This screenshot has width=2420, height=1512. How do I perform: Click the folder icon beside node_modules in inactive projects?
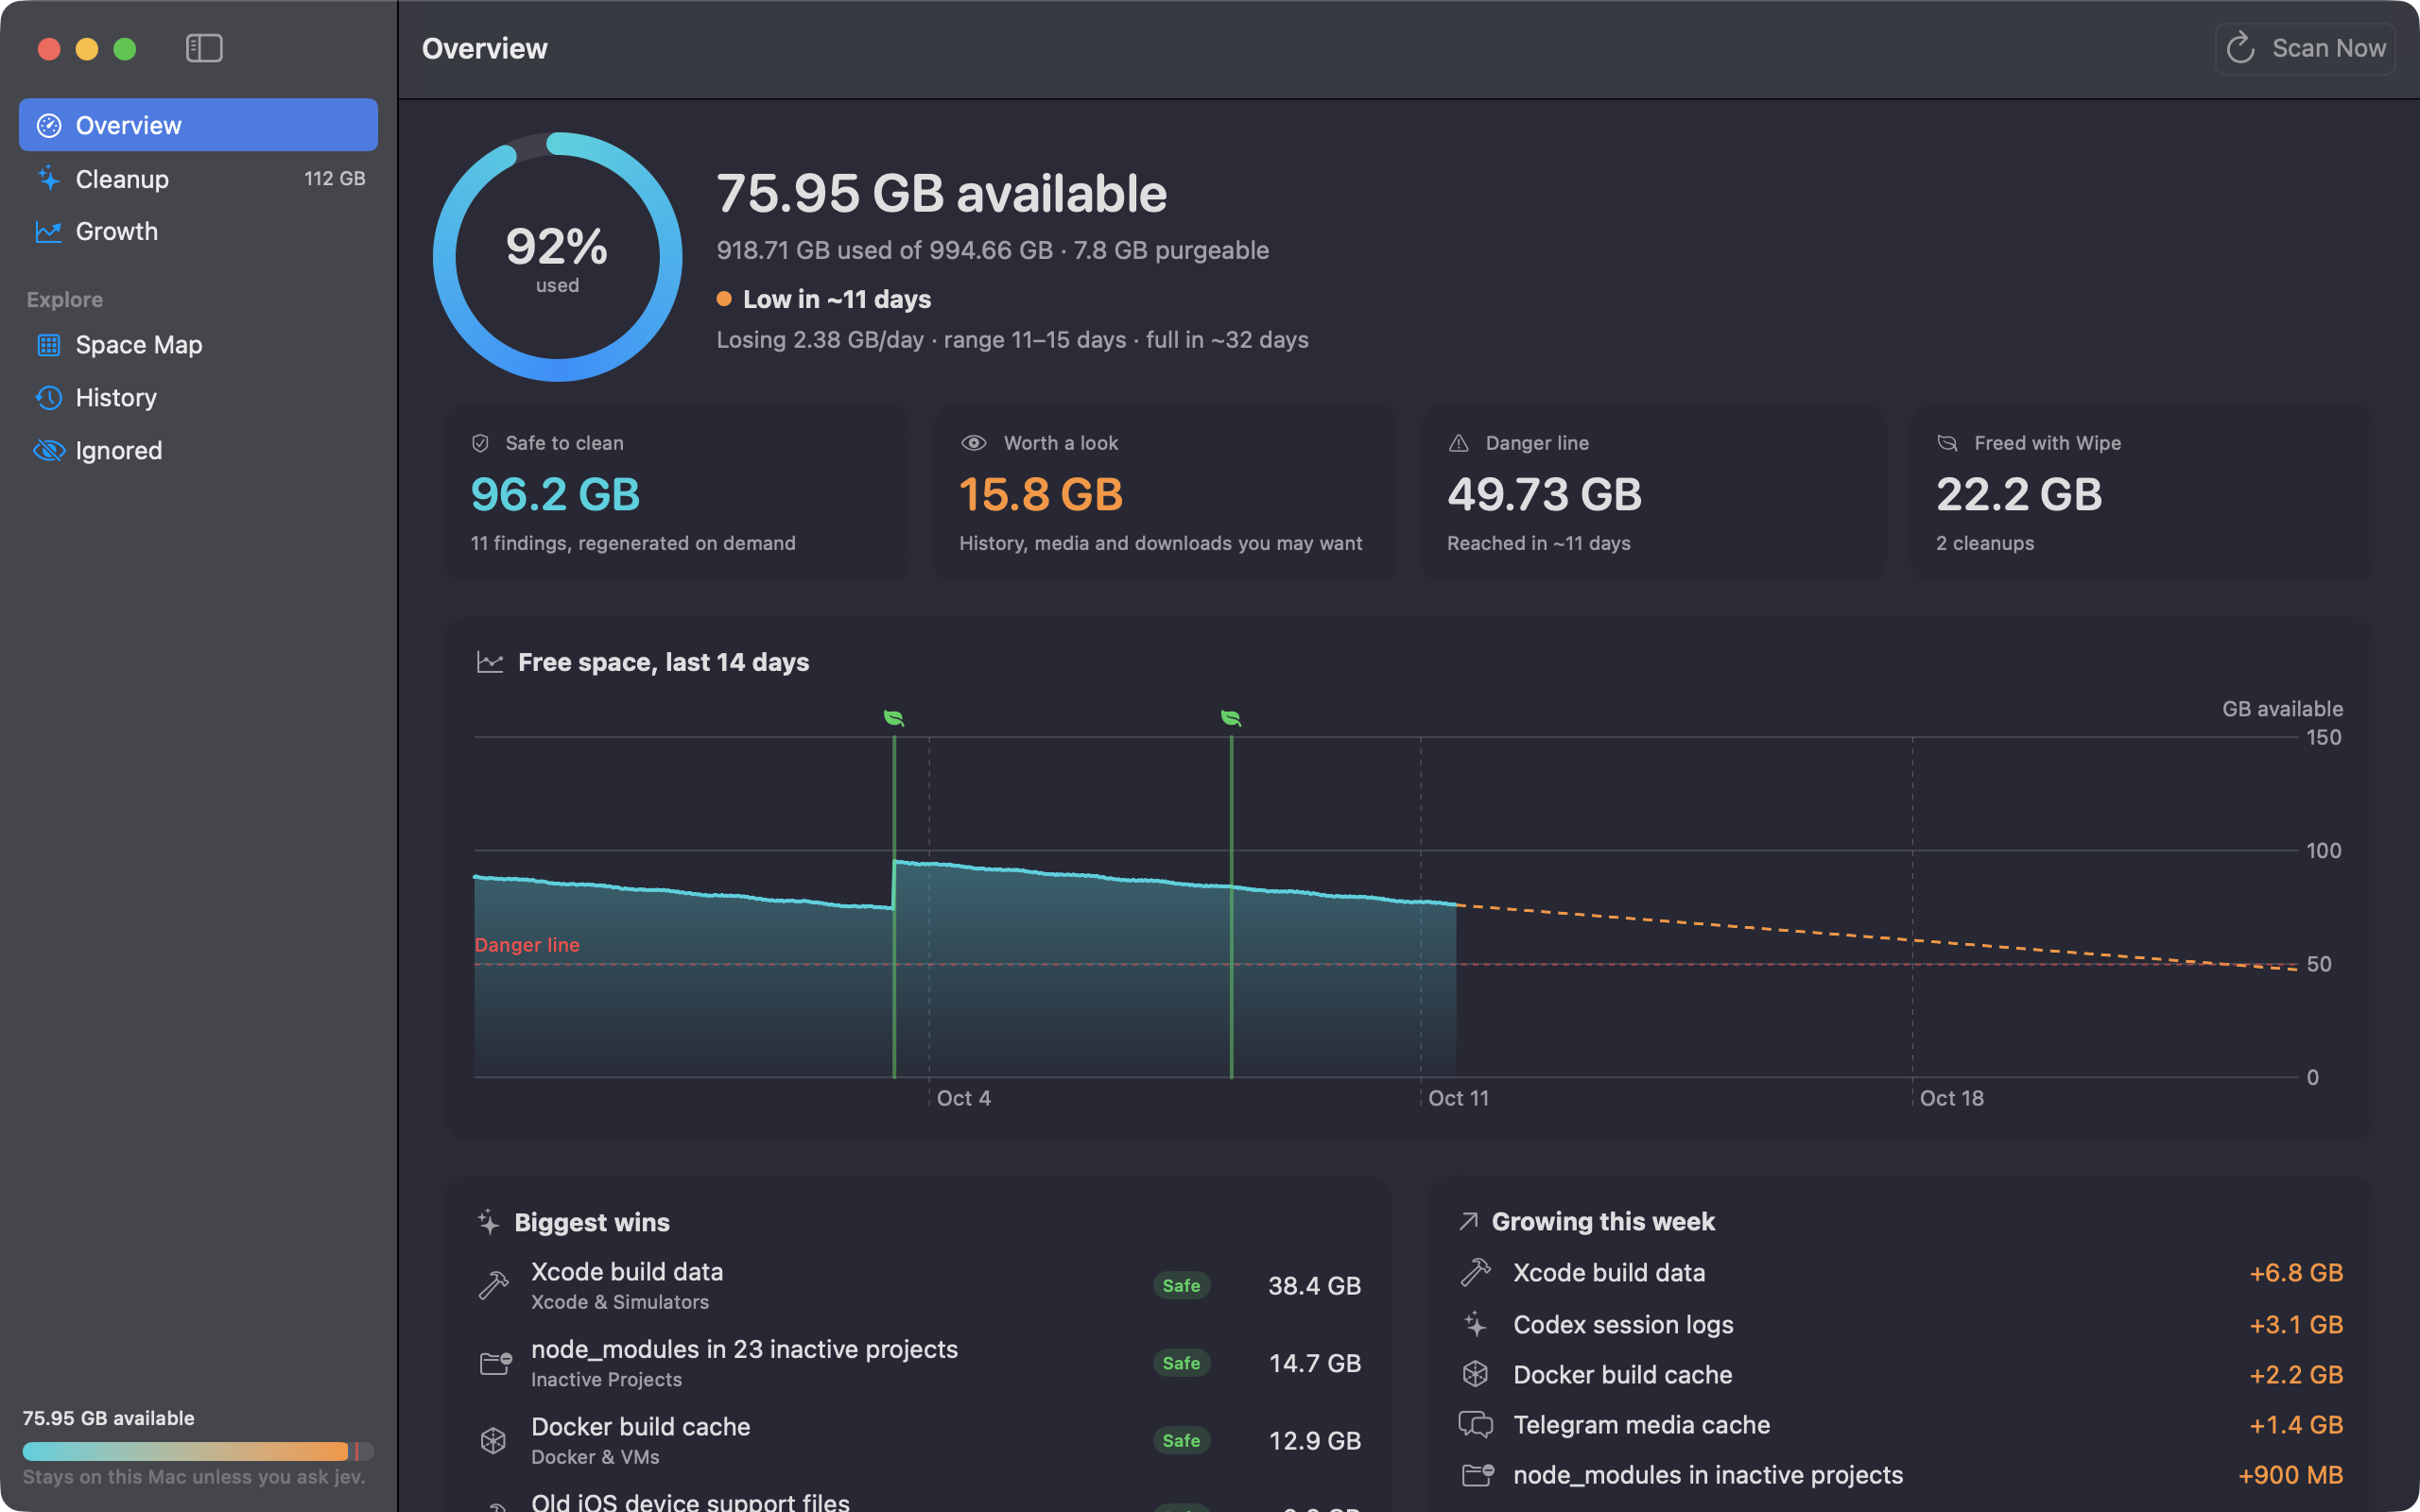1477,1474
